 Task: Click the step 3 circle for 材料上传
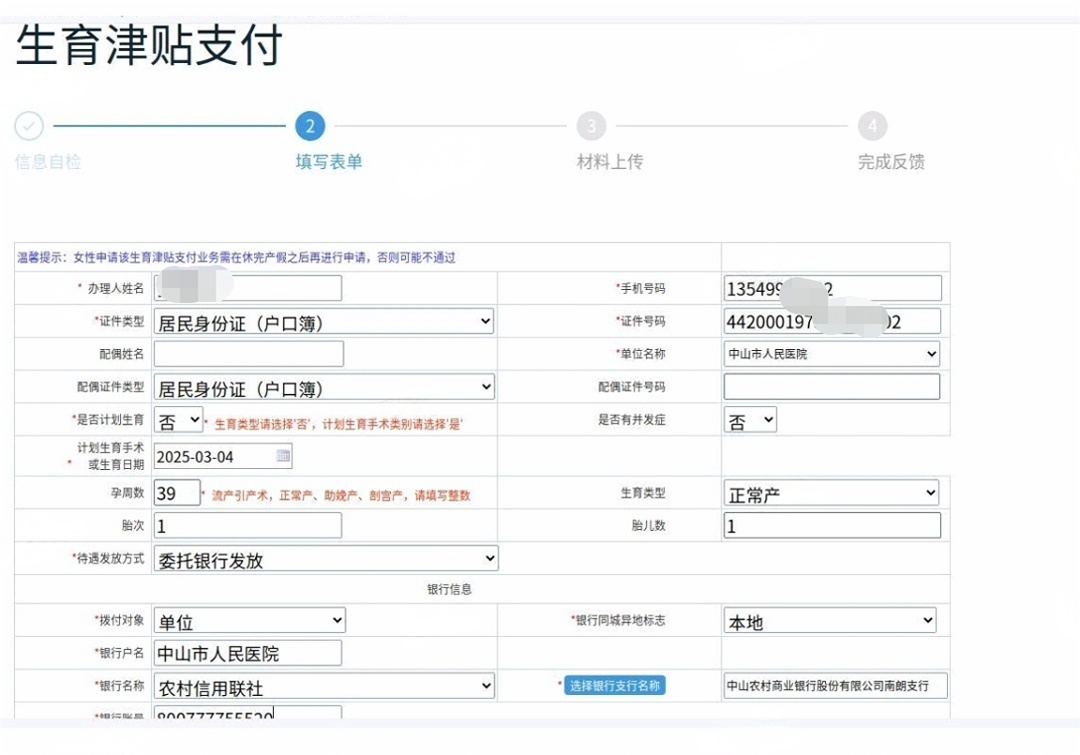click(590, 125)
